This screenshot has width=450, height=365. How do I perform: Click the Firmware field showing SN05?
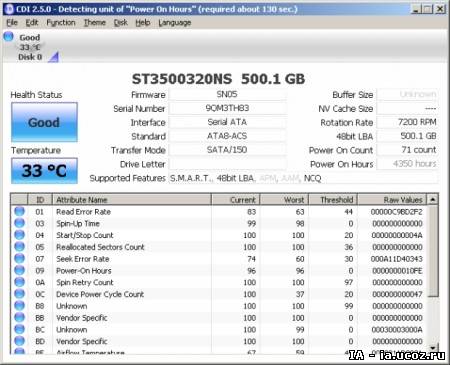227,94
